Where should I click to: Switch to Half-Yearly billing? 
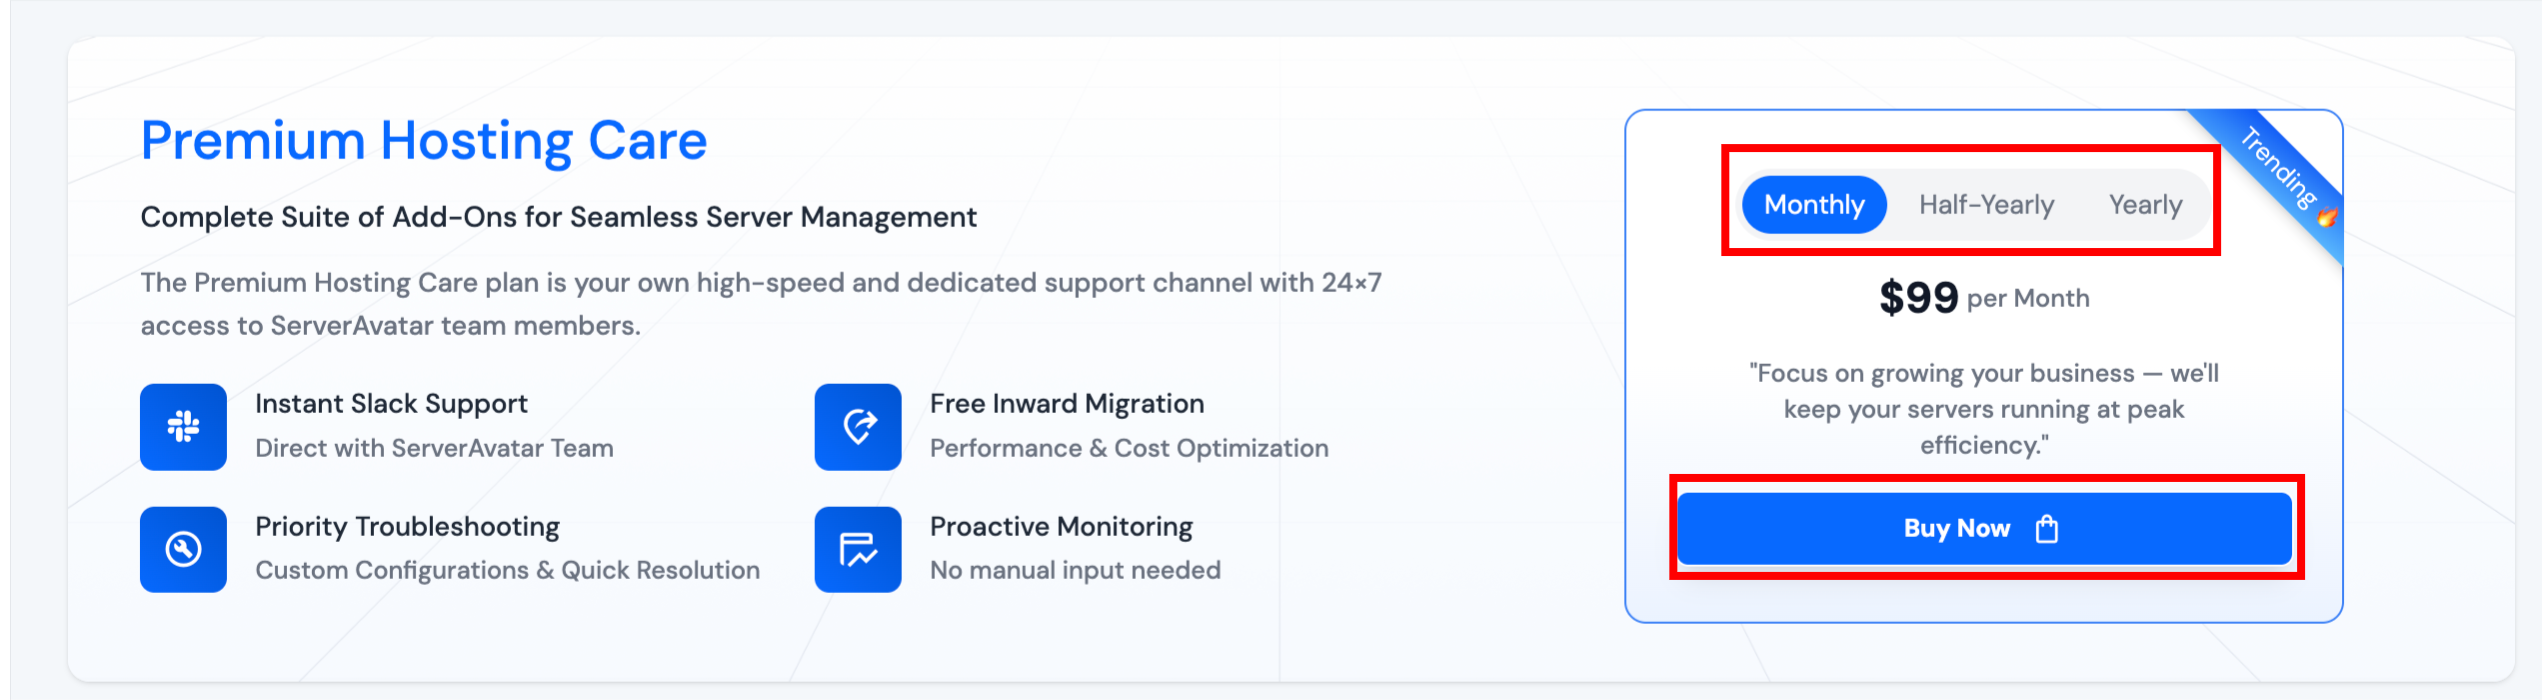click(1986, 205)
